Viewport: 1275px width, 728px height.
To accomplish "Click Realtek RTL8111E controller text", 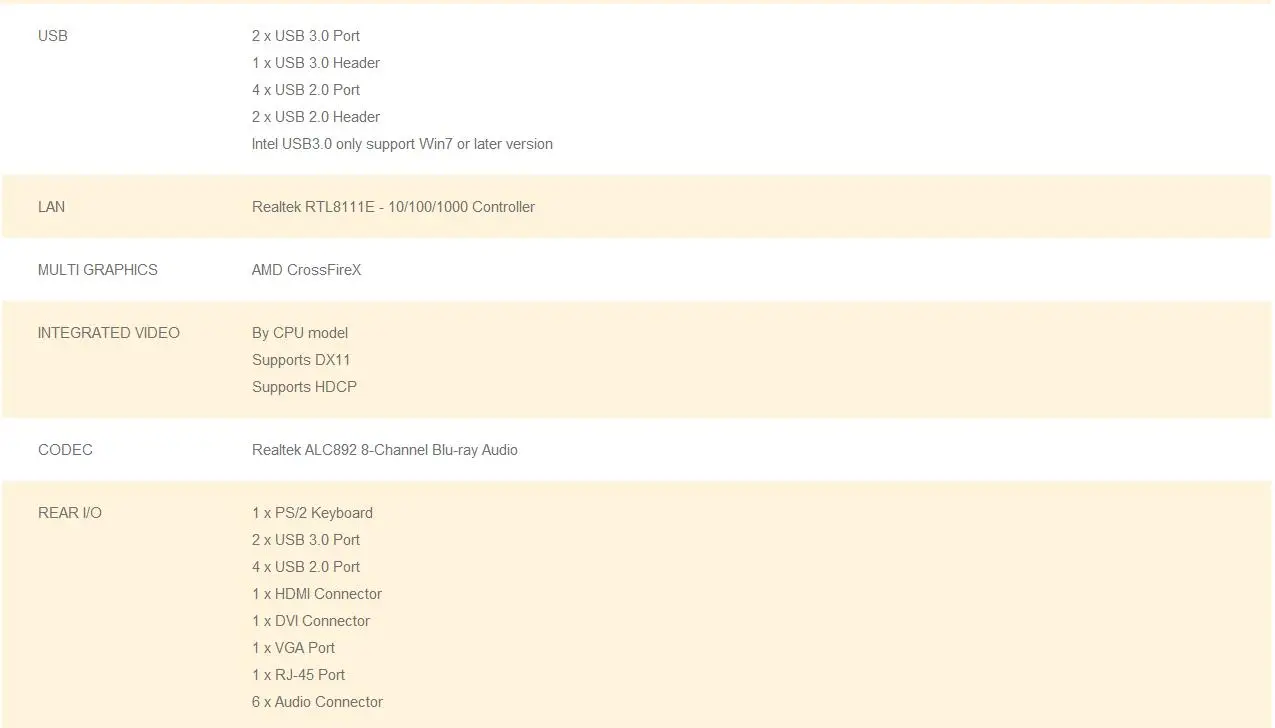I will coord(393,207).
